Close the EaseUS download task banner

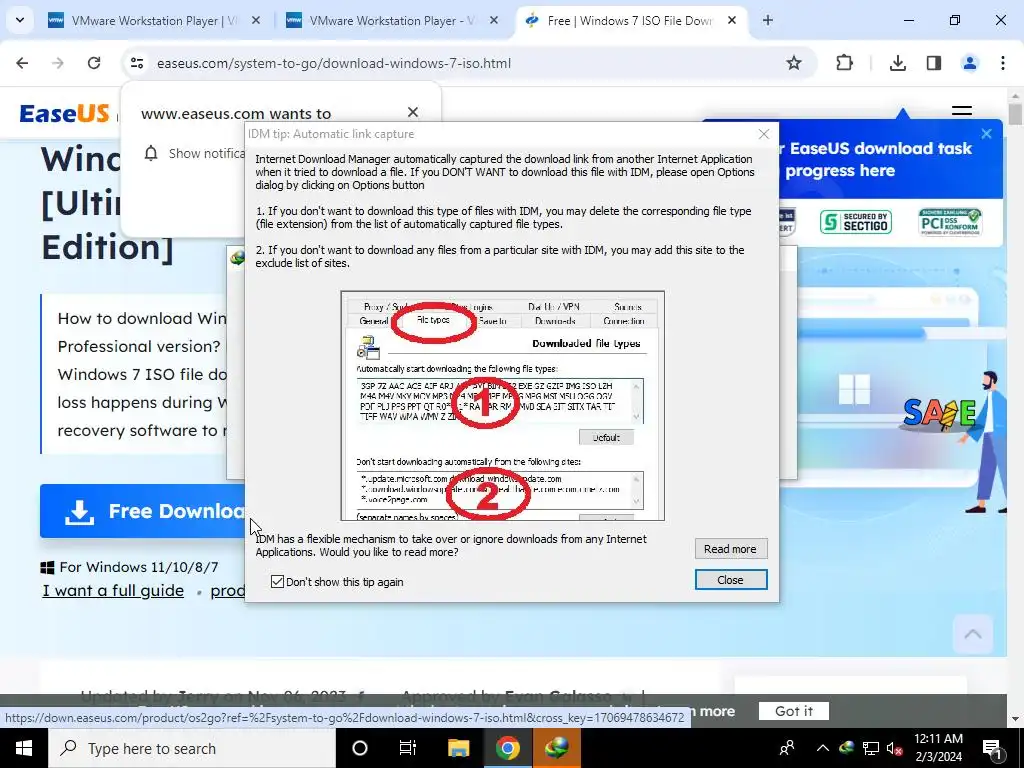tap(986, 134)
